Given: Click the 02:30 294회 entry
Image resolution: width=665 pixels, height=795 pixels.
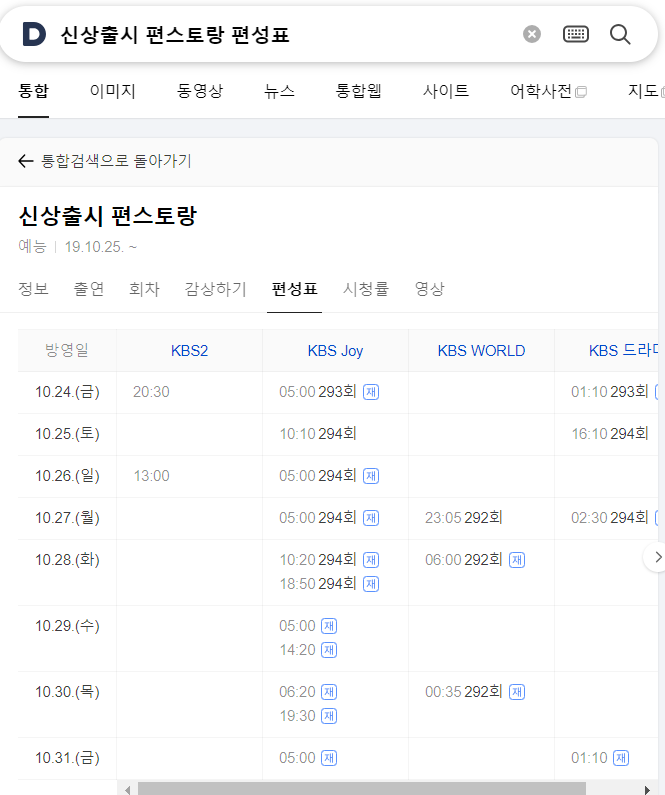Looking at the screenshot, I should [610, 518].
